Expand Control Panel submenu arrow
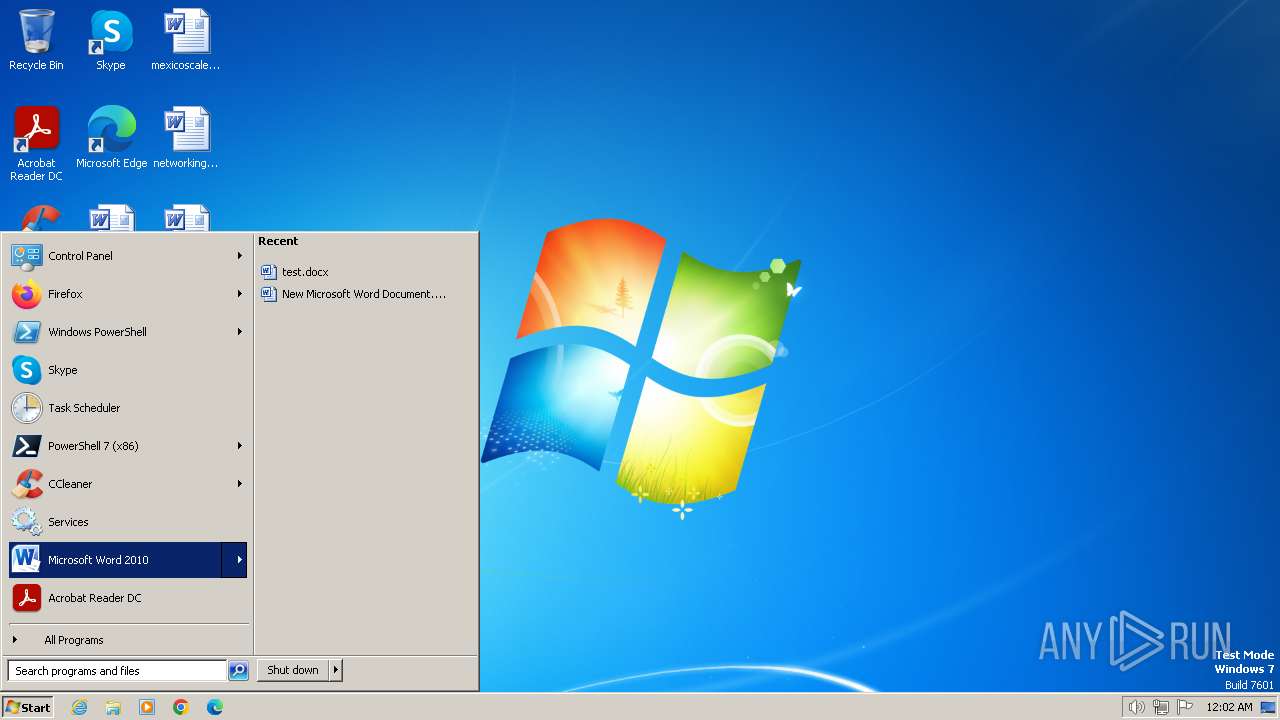The height and width of the screenshot is (720, 1280). point(240,256)
